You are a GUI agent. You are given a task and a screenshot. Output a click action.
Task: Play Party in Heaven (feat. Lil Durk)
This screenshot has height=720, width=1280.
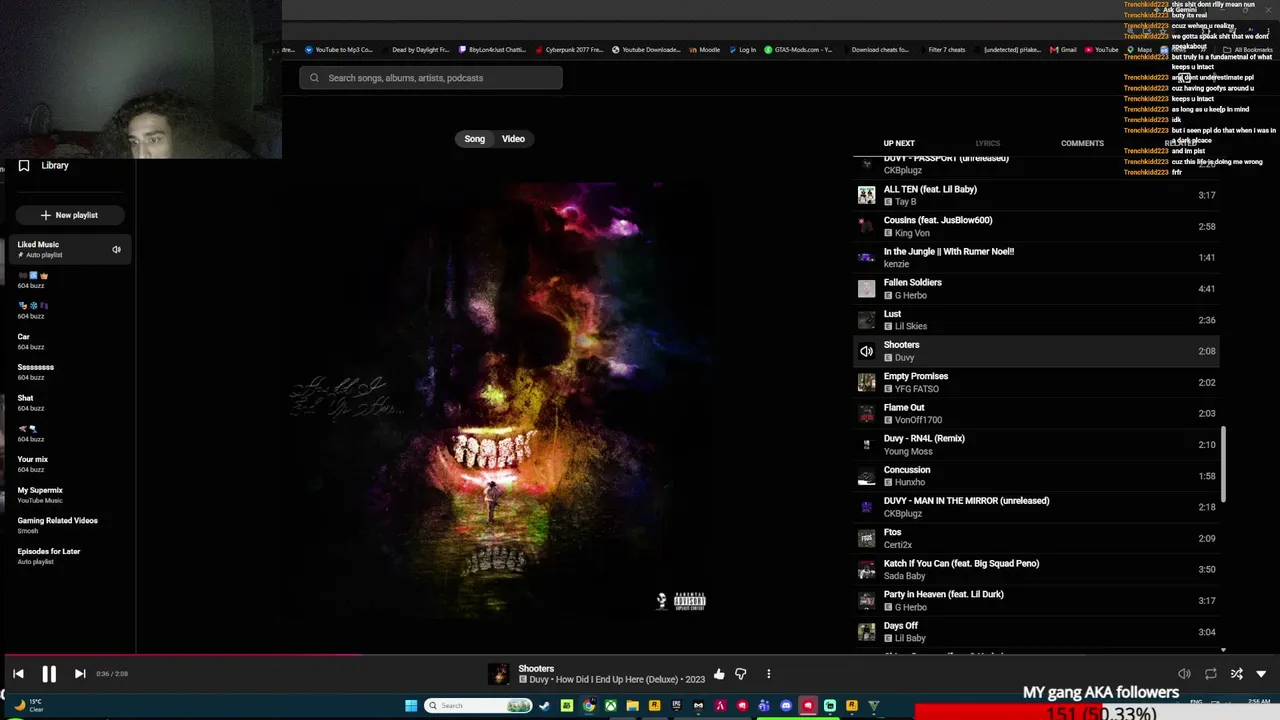coord(1037,600)
